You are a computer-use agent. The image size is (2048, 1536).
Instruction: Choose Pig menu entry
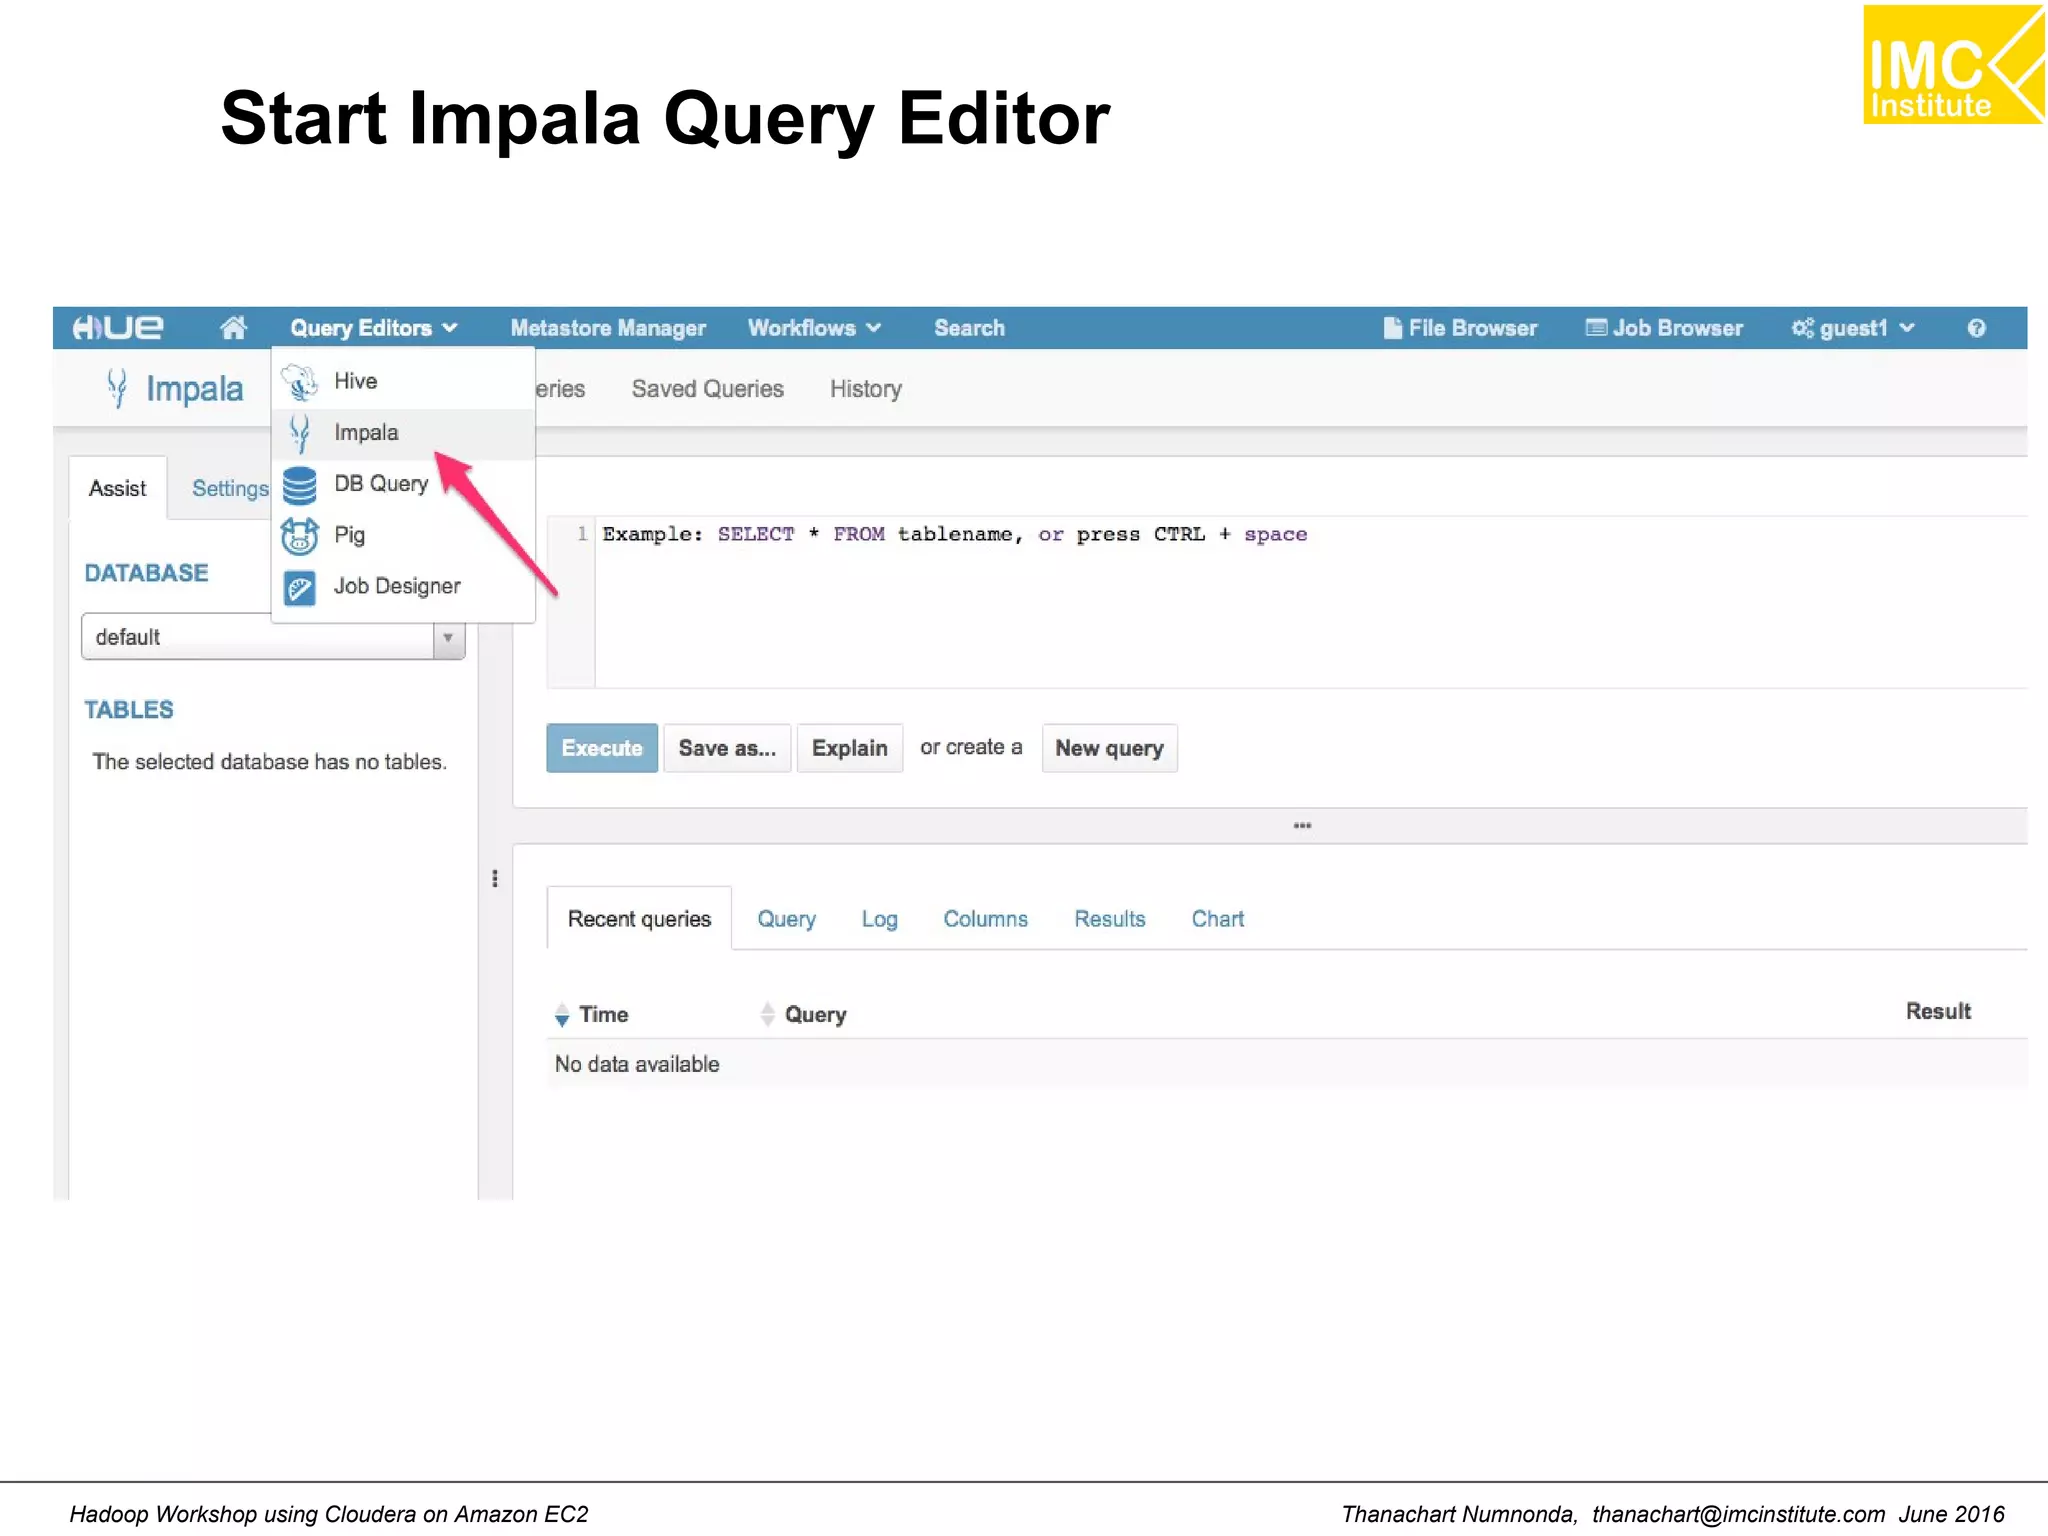[x=403, y=535]
